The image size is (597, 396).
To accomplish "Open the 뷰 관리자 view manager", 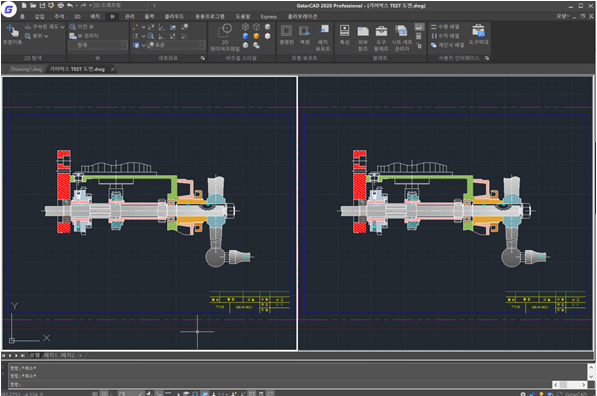I will [84, 36].
